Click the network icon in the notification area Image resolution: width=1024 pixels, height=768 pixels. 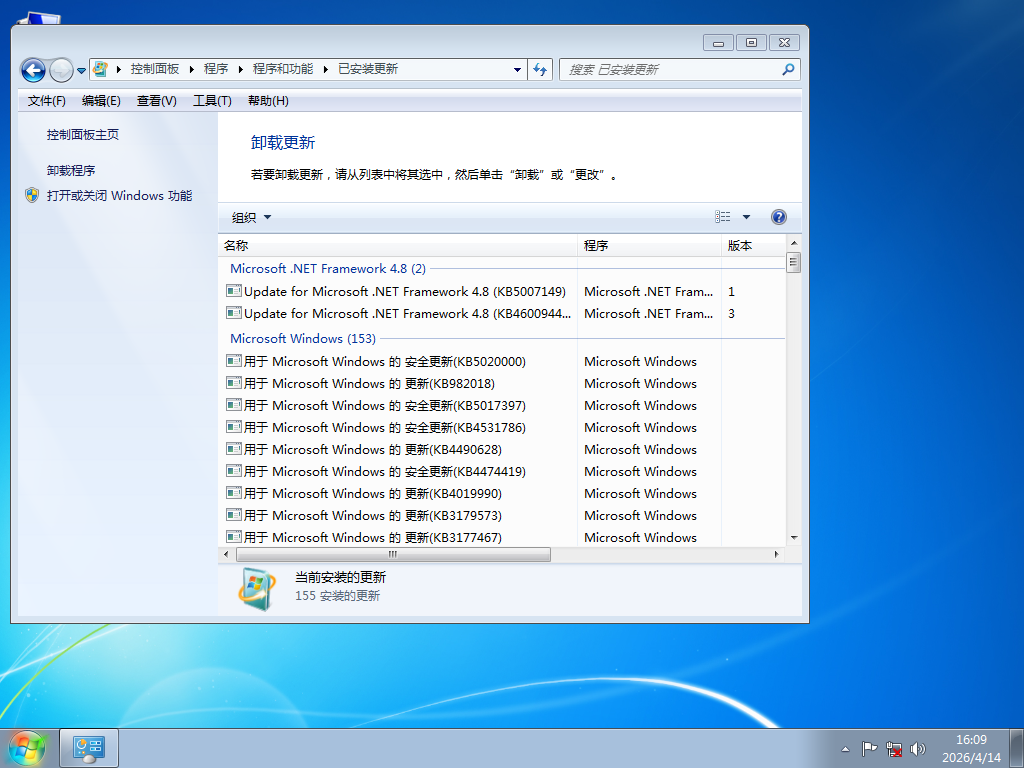point(893,748)
